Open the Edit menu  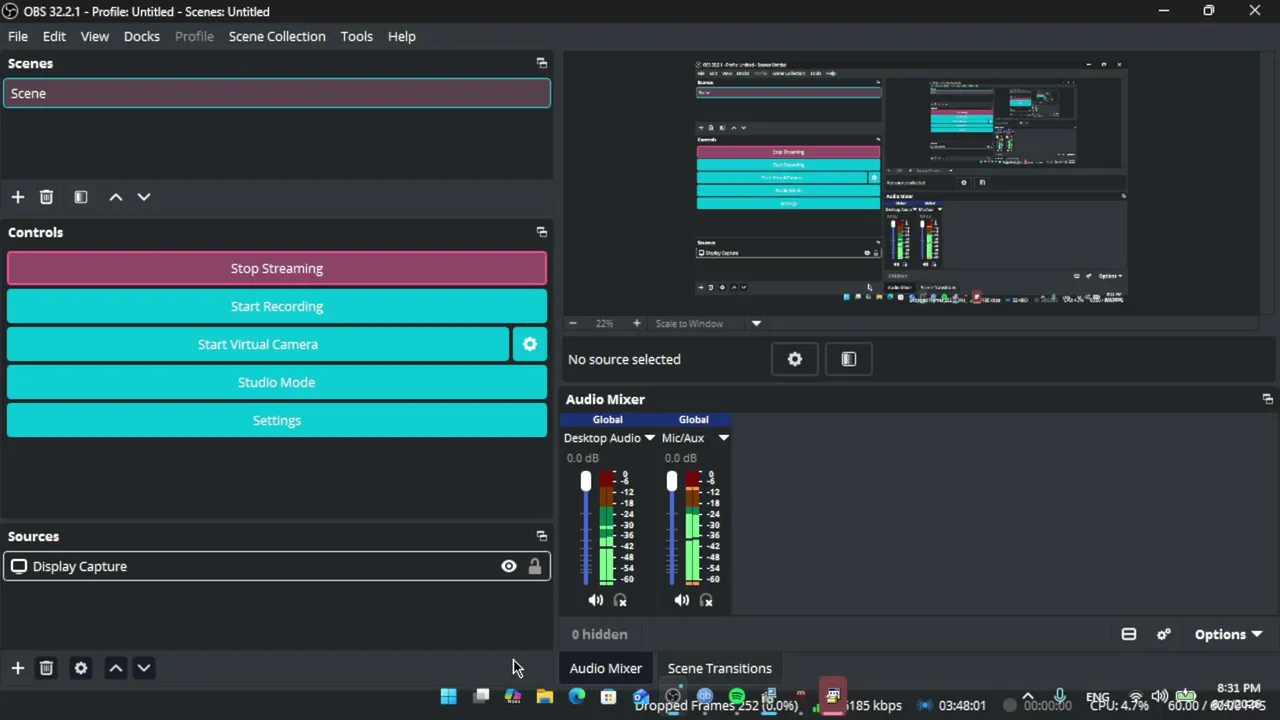(x=54, y=36)
